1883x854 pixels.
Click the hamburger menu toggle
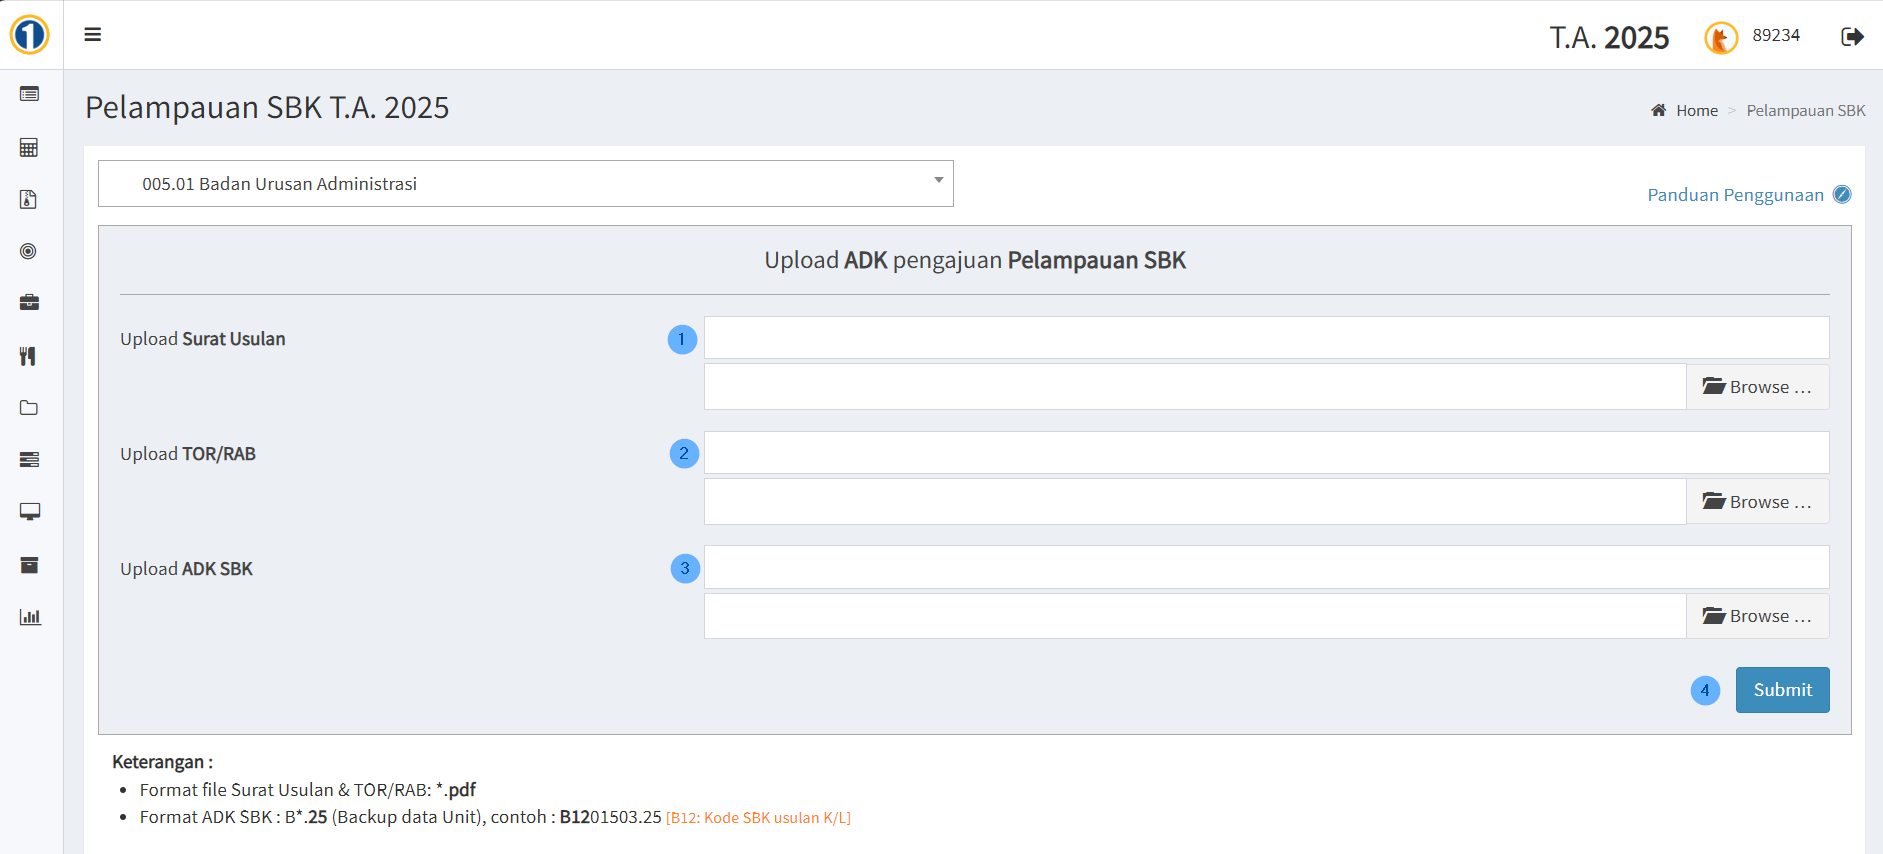coord(93,35)
